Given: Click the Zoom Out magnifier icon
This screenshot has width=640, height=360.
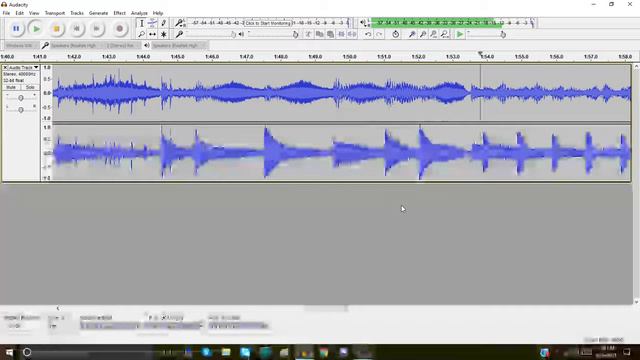Looking at the screenshot, I should click(423, 34).
